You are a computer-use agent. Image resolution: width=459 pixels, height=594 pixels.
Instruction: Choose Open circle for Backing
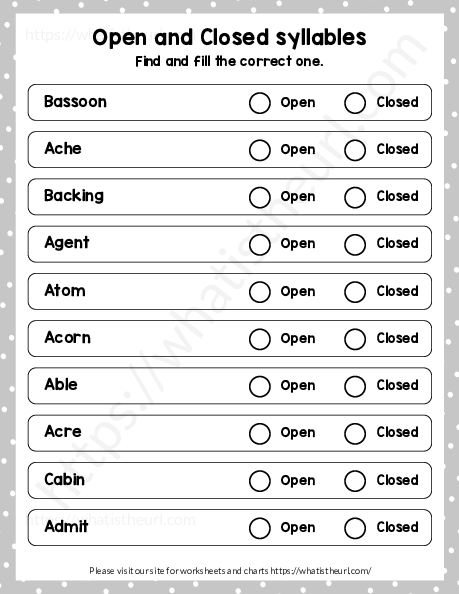(x=260, y=197)
